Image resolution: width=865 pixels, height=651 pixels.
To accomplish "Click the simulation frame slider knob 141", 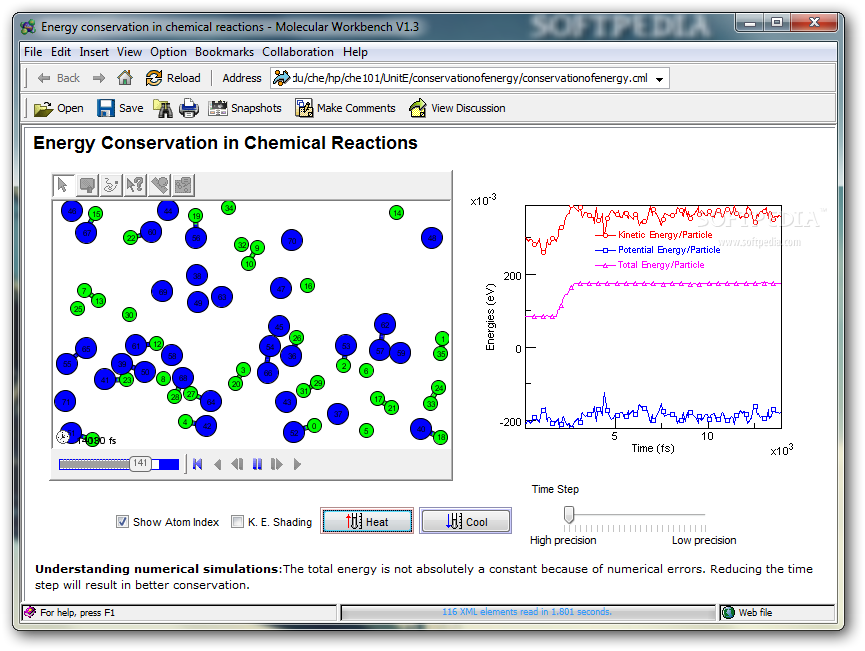I will coord(141,463).
